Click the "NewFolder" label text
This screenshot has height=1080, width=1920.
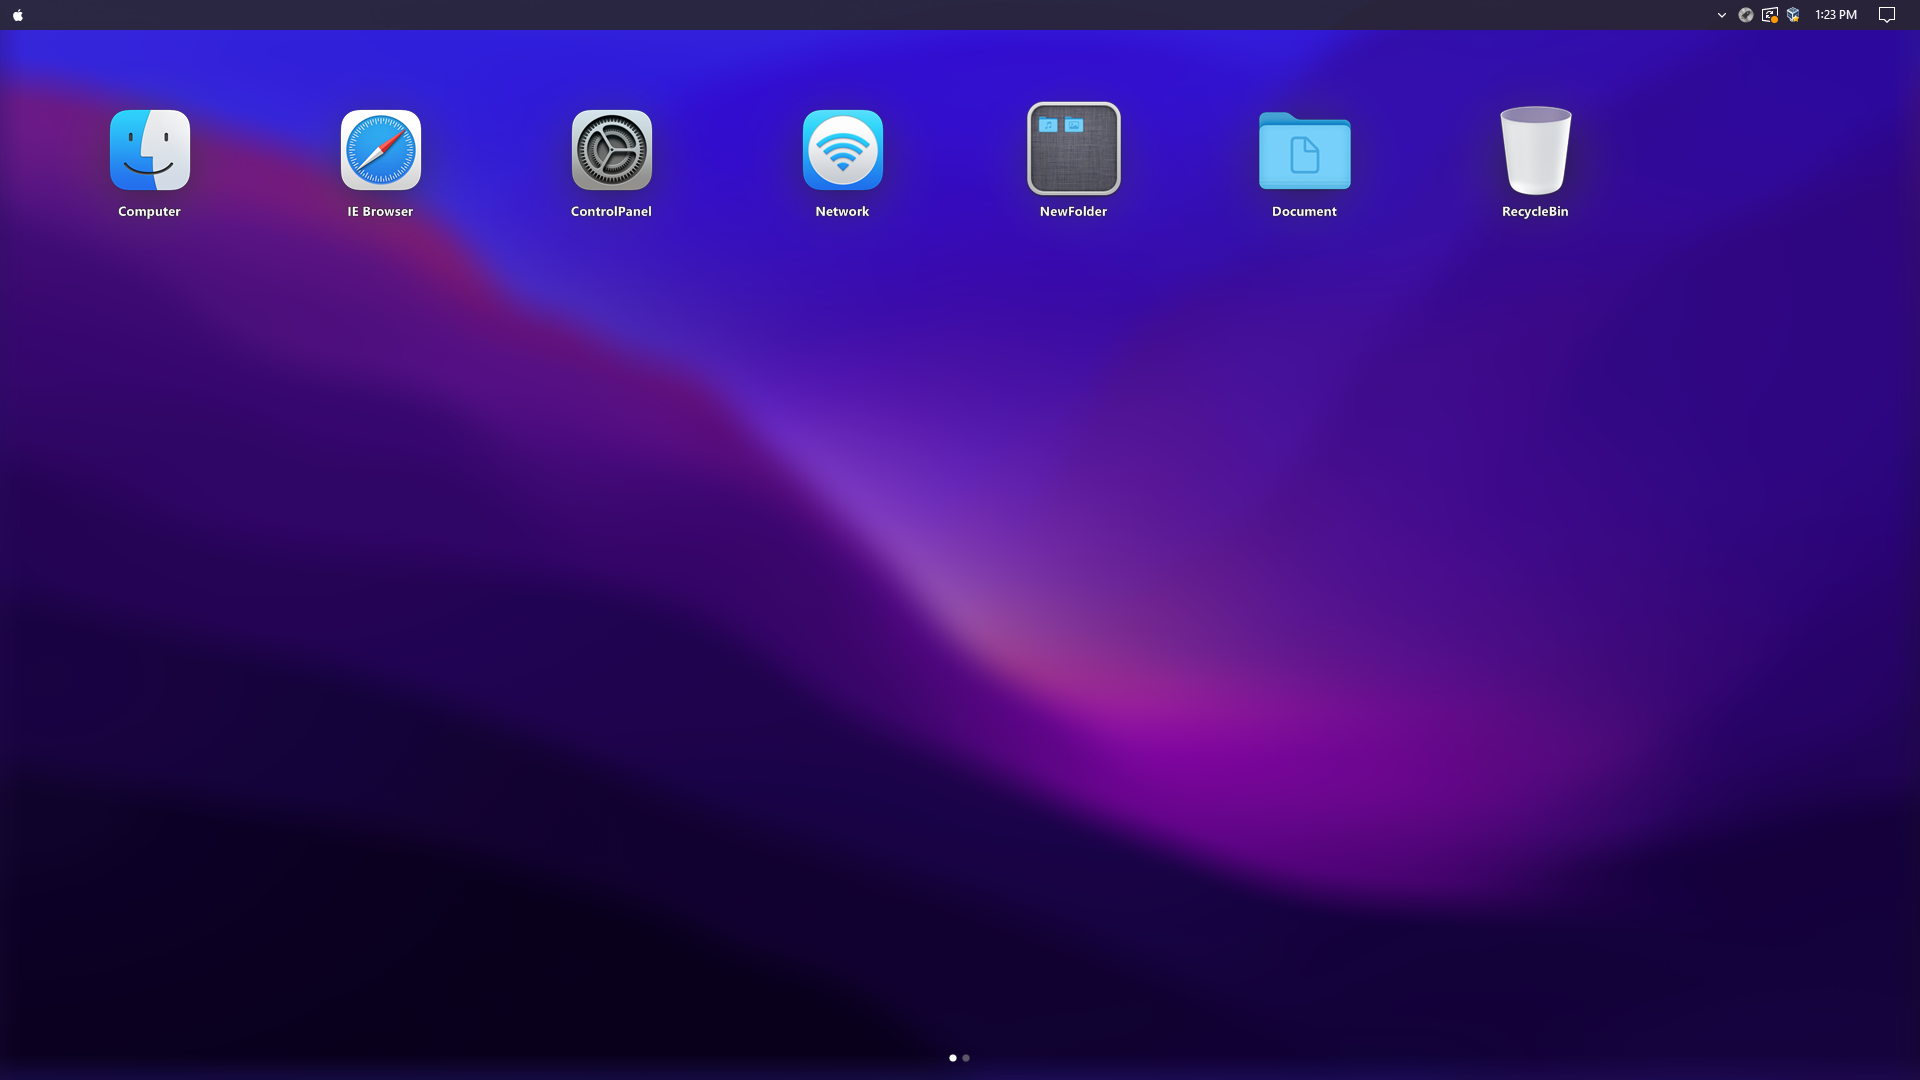pos(1073,212)
